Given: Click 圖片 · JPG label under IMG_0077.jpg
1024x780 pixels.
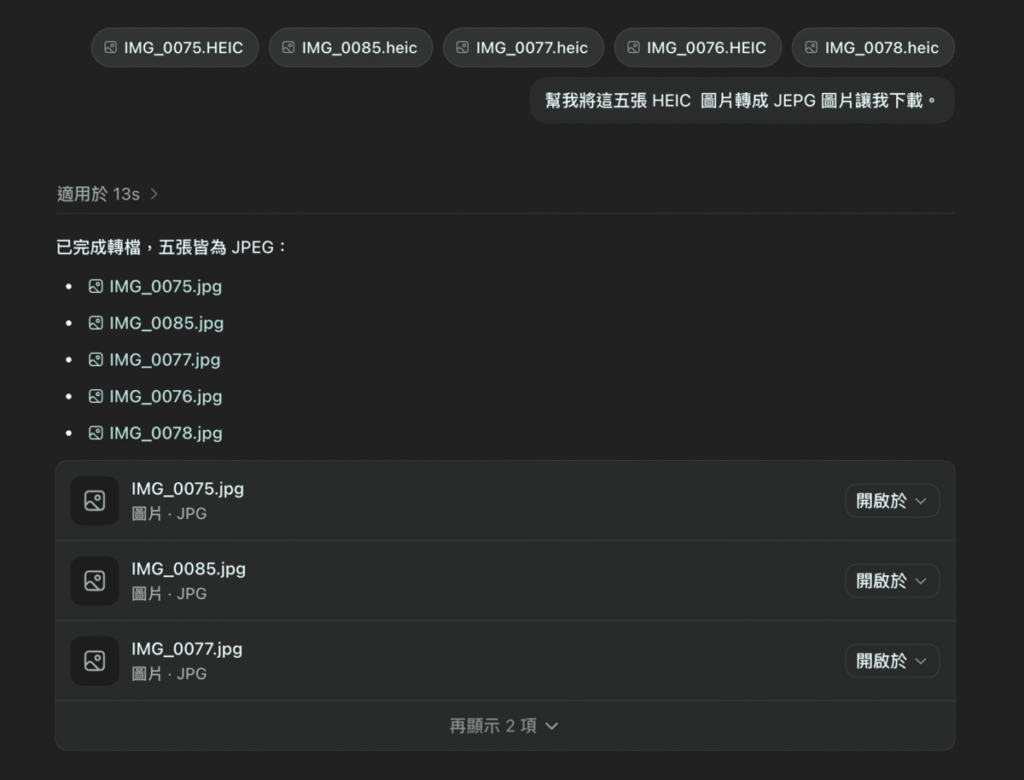Looking at the screenshot, I should (169, 674).
